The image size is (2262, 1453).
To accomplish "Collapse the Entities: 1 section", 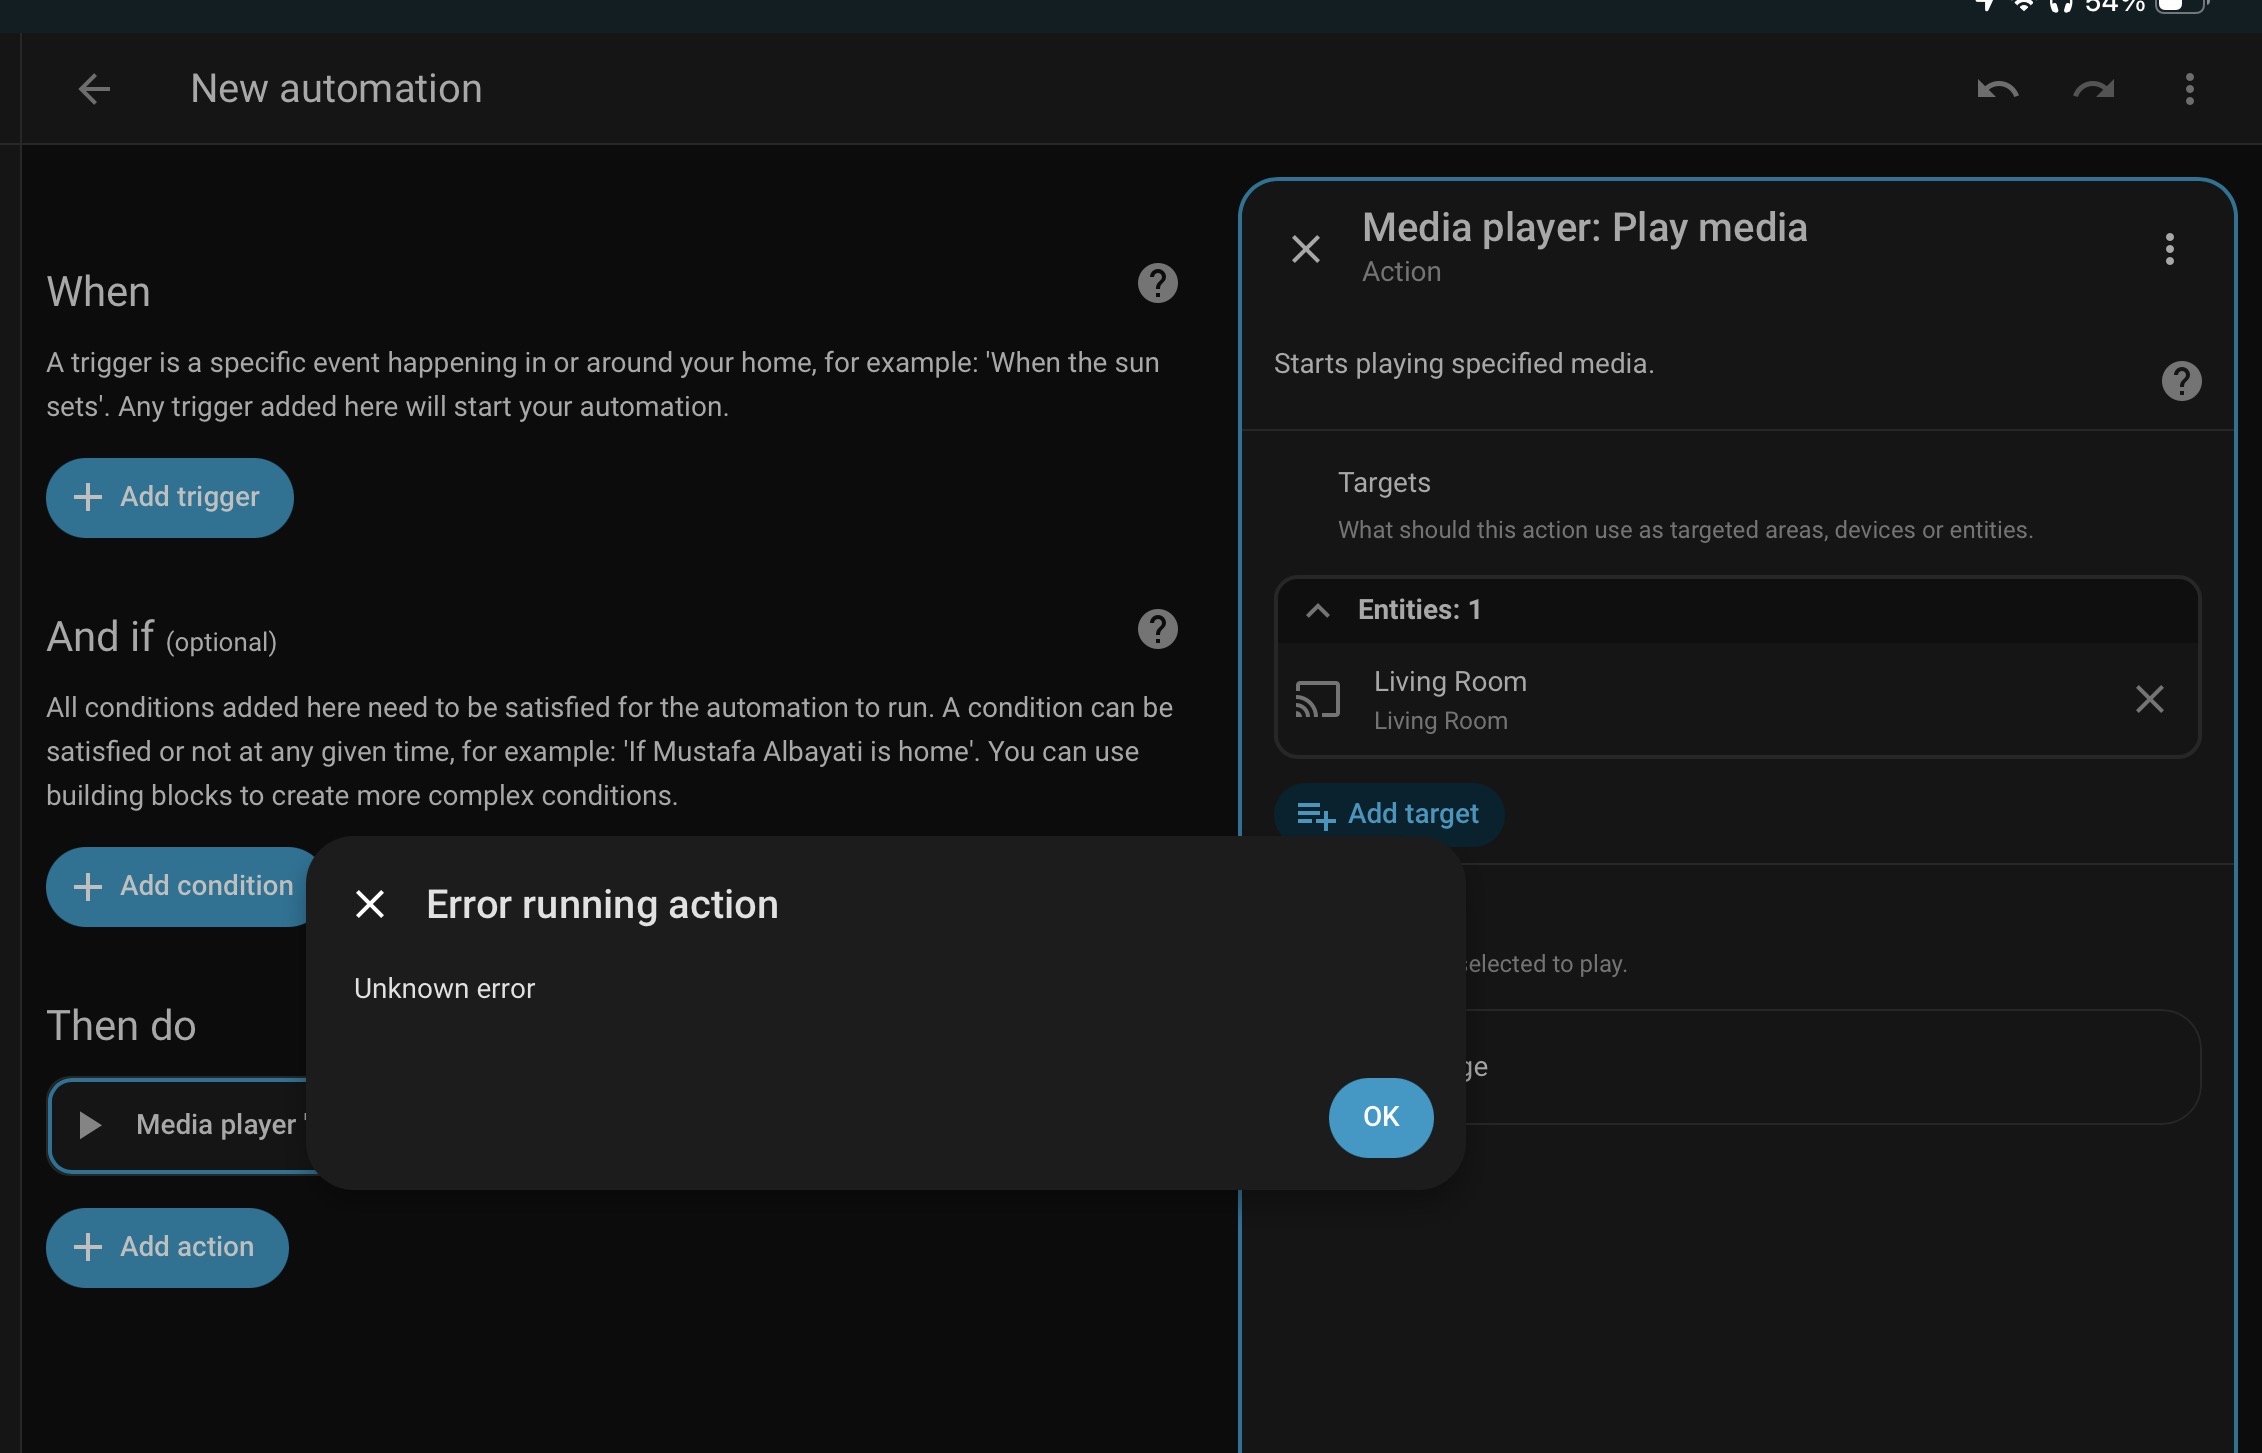I will (1318, 610).
